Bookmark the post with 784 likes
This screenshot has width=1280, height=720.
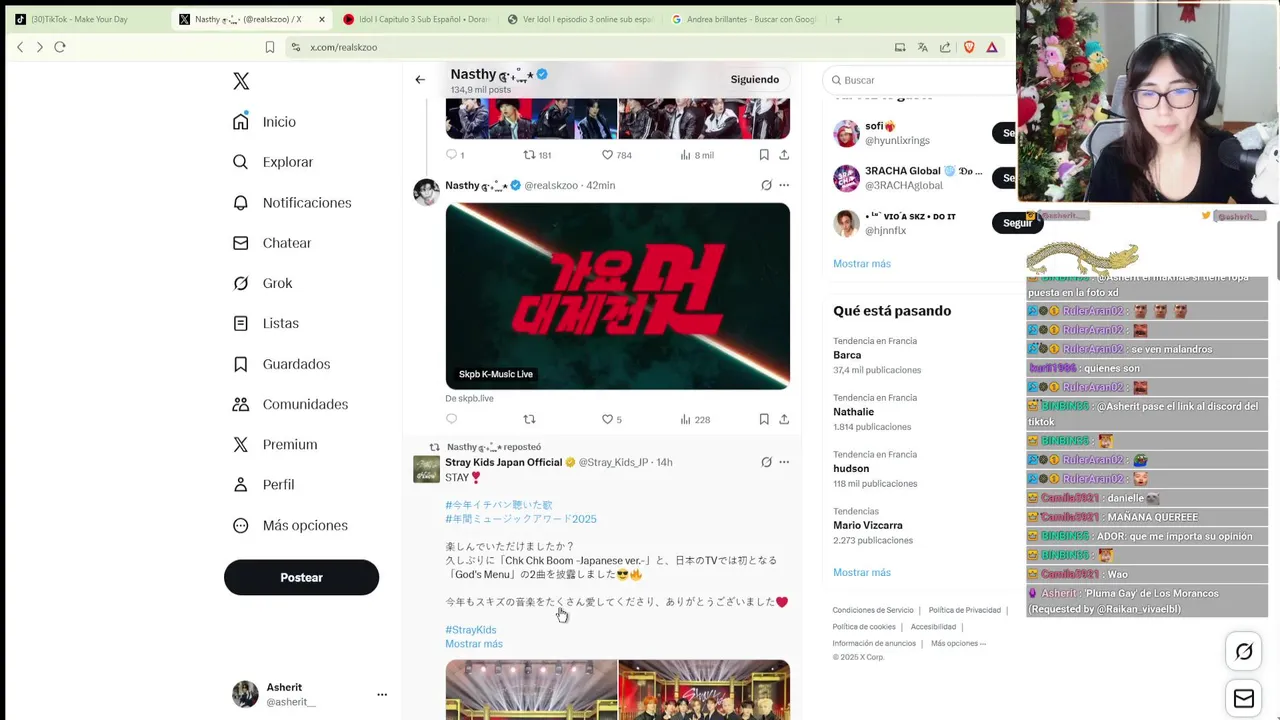point(764,154)
